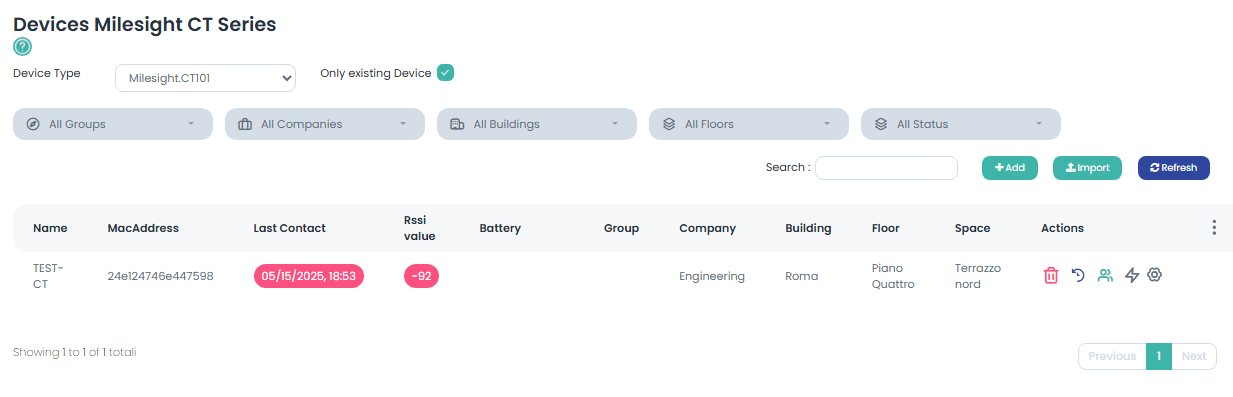Open the help question-mark icon
Viewport: 1233px width, 397px height.
[x=22, y=46]
